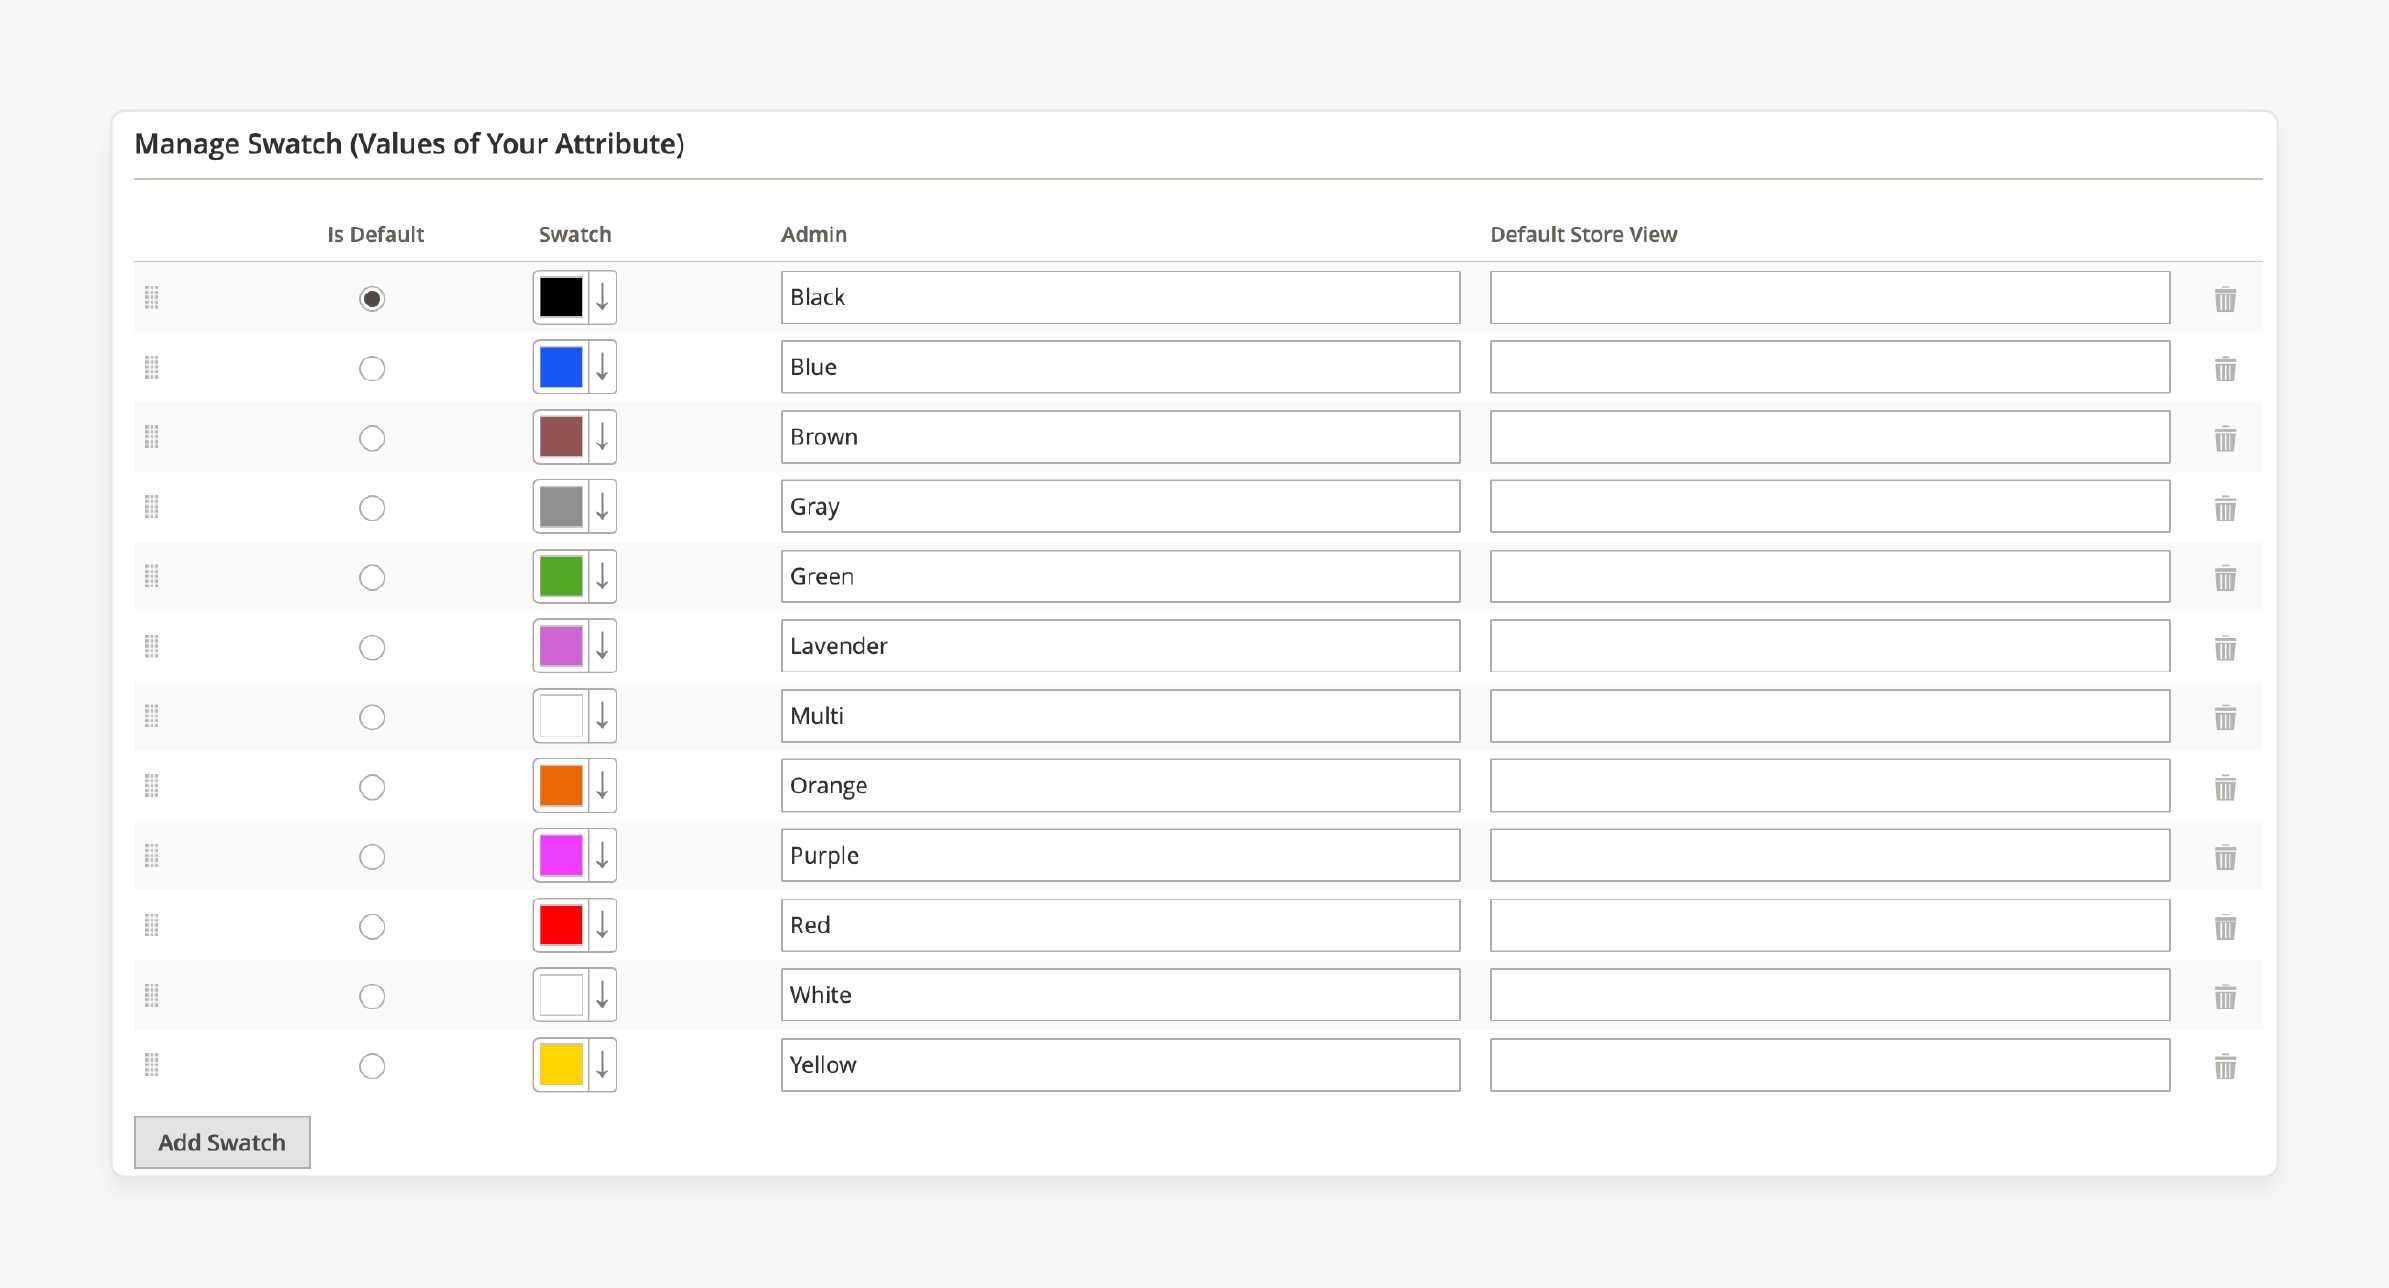Delete the Multi swatch row

[x=2225, y=717]
